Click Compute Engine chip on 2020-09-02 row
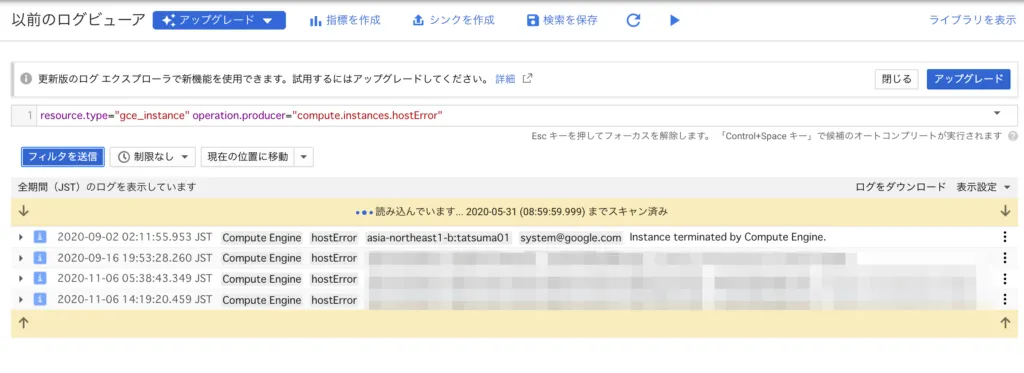The width and height of the screenshot is (1024, 373). pos(262,238)
